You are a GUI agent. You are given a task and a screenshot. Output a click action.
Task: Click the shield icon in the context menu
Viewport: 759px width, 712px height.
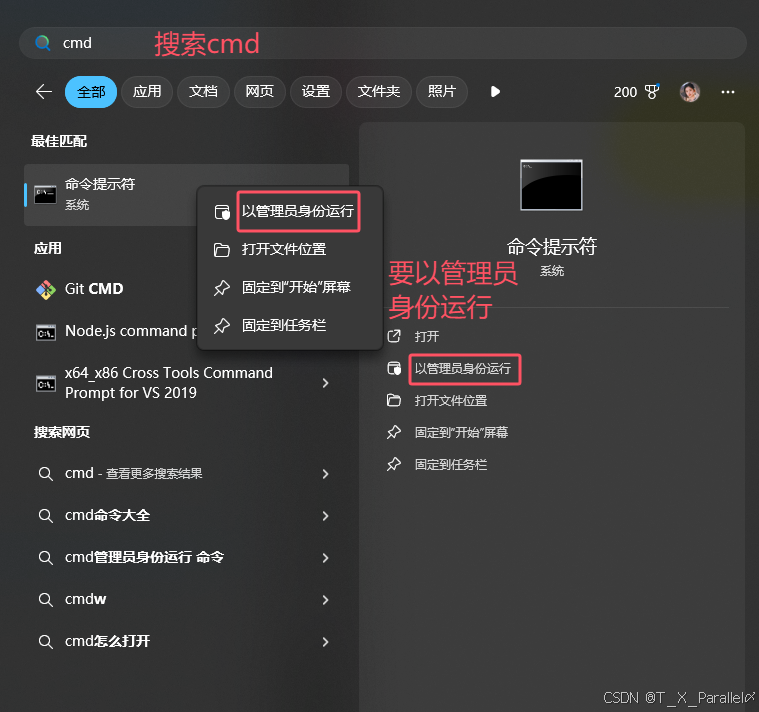tap(222, 212)
